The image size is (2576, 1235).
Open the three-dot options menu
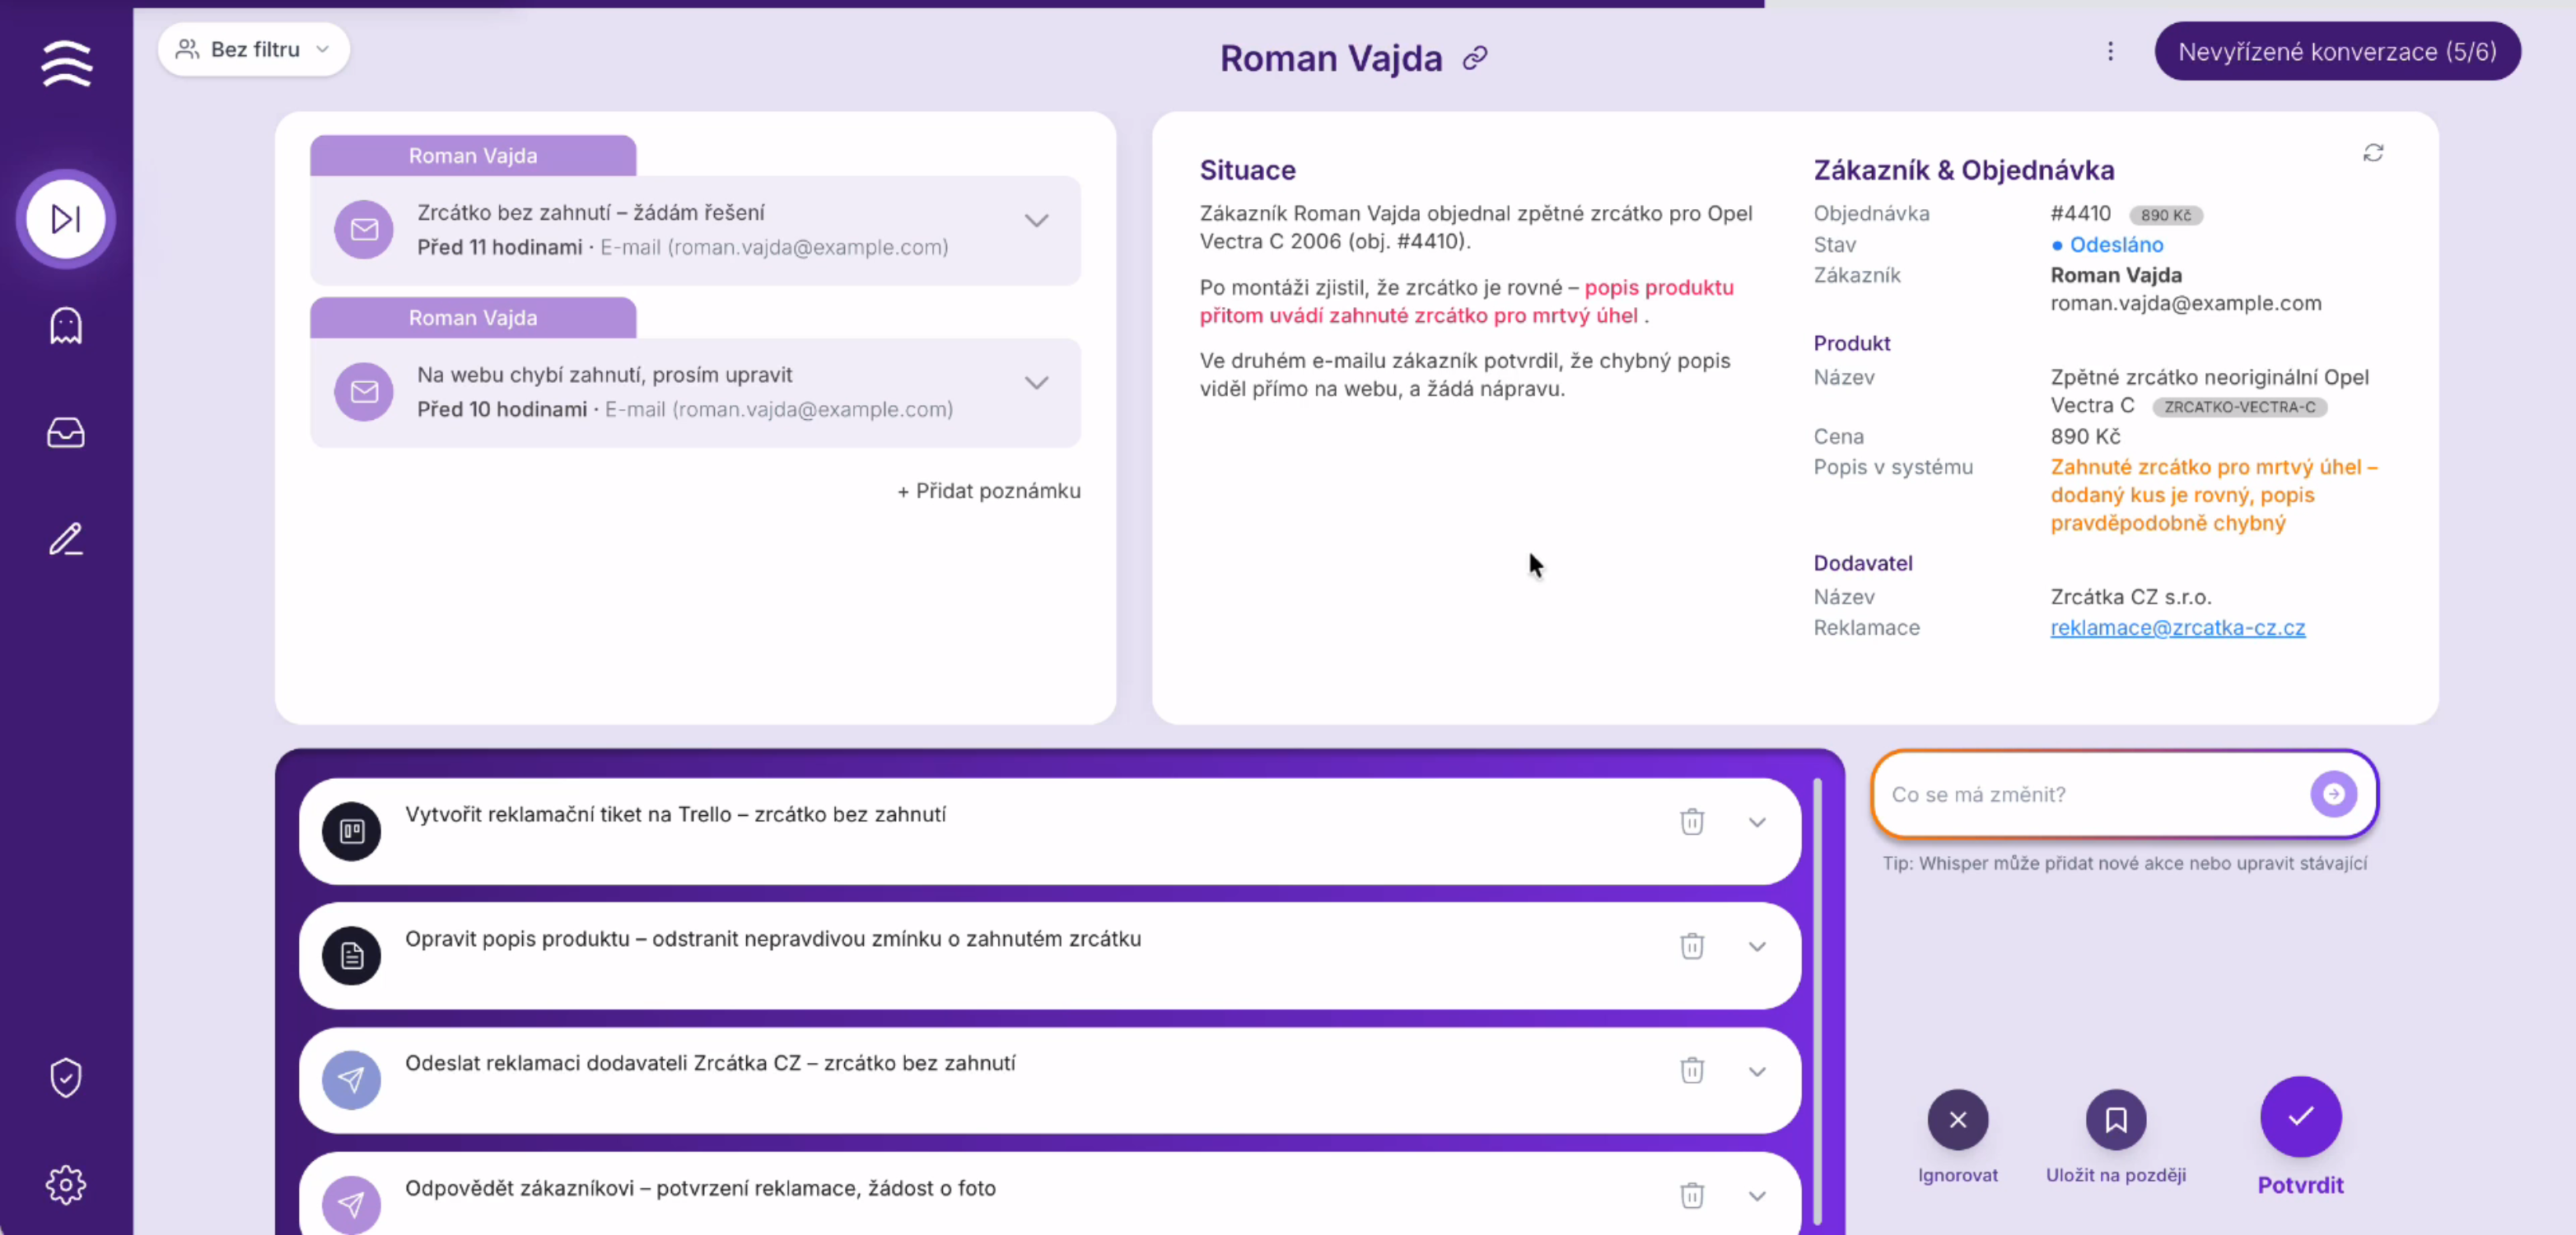click(2110, 52)
